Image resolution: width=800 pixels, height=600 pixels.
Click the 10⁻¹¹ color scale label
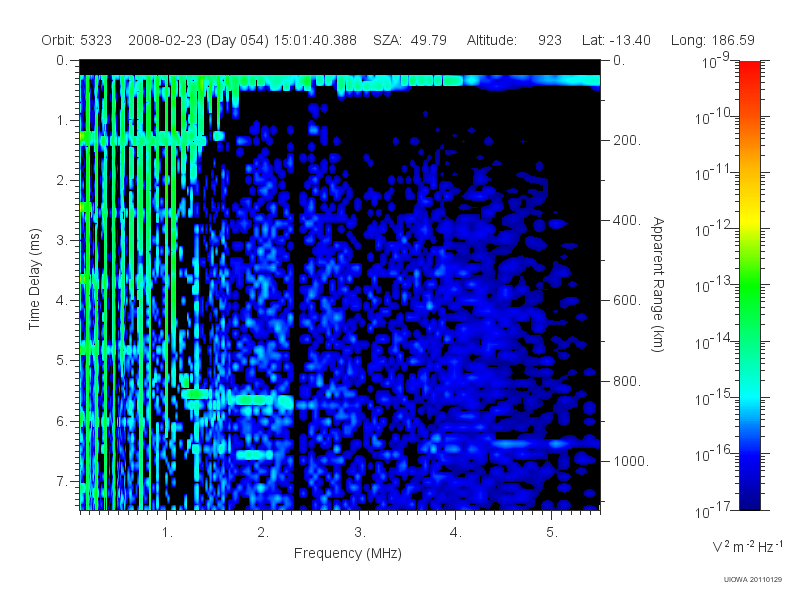715,172
